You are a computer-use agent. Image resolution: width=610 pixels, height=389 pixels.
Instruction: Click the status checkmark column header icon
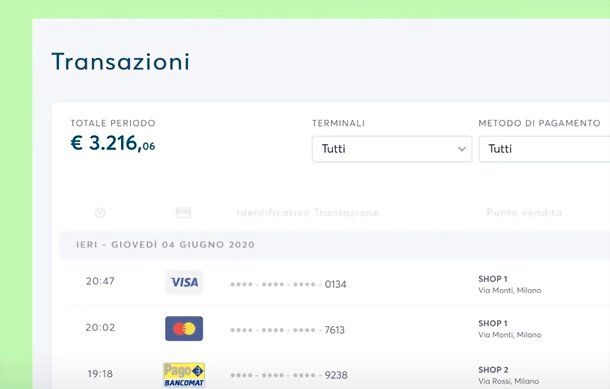click(x=100, y=213)
